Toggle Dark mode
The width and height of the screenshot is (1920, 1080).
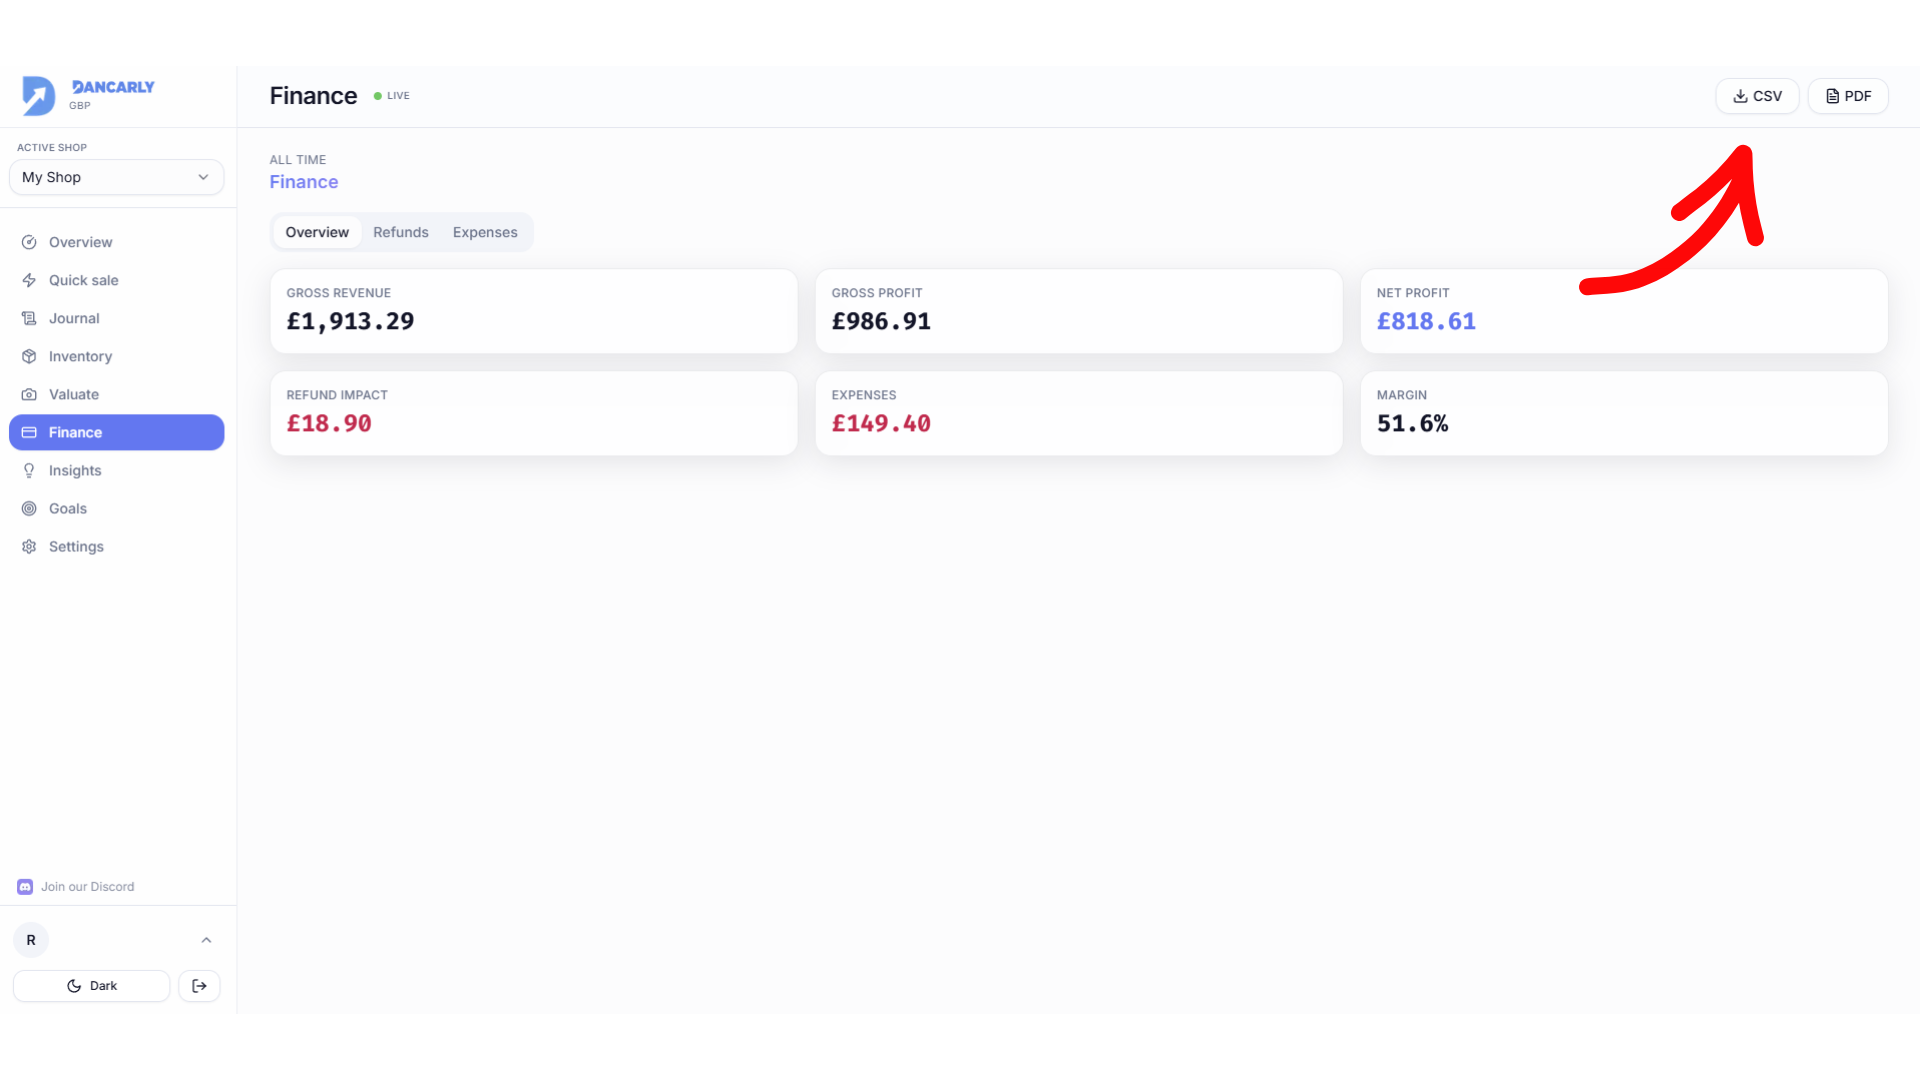(91, 986)
